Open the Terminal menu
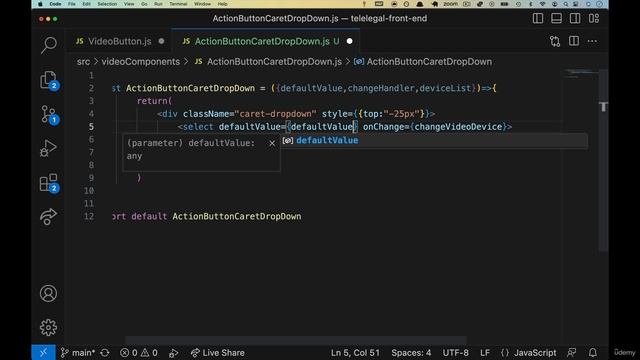 click(178, 4)
